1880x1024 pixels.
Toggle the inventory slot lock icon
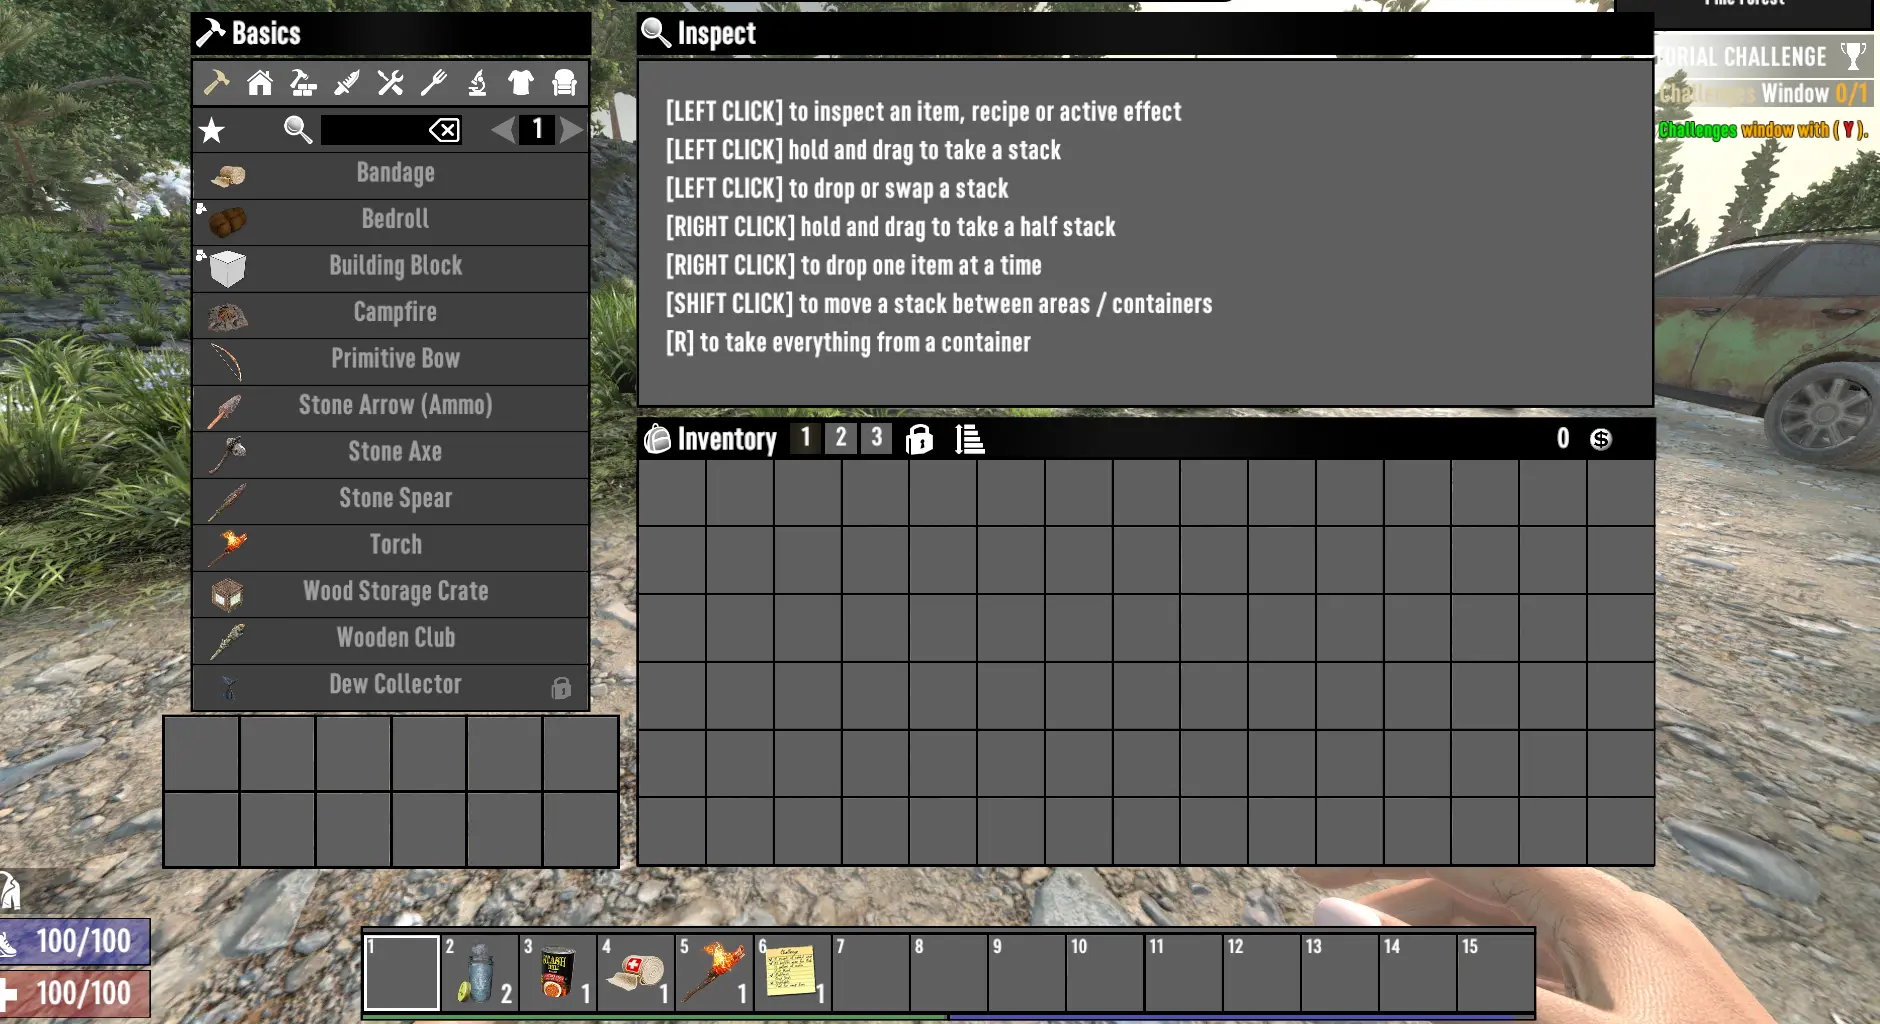coord(919,438)
